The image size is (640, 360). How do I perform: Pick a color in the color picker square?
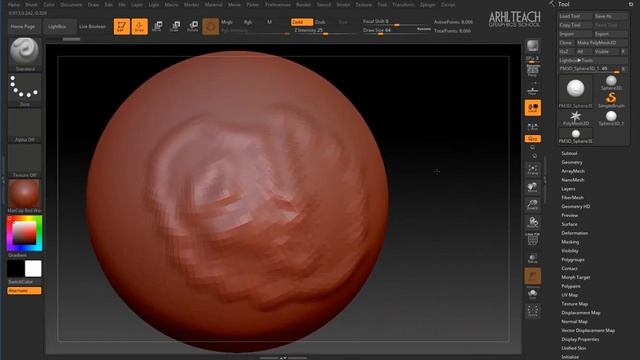tap(24, 233)
